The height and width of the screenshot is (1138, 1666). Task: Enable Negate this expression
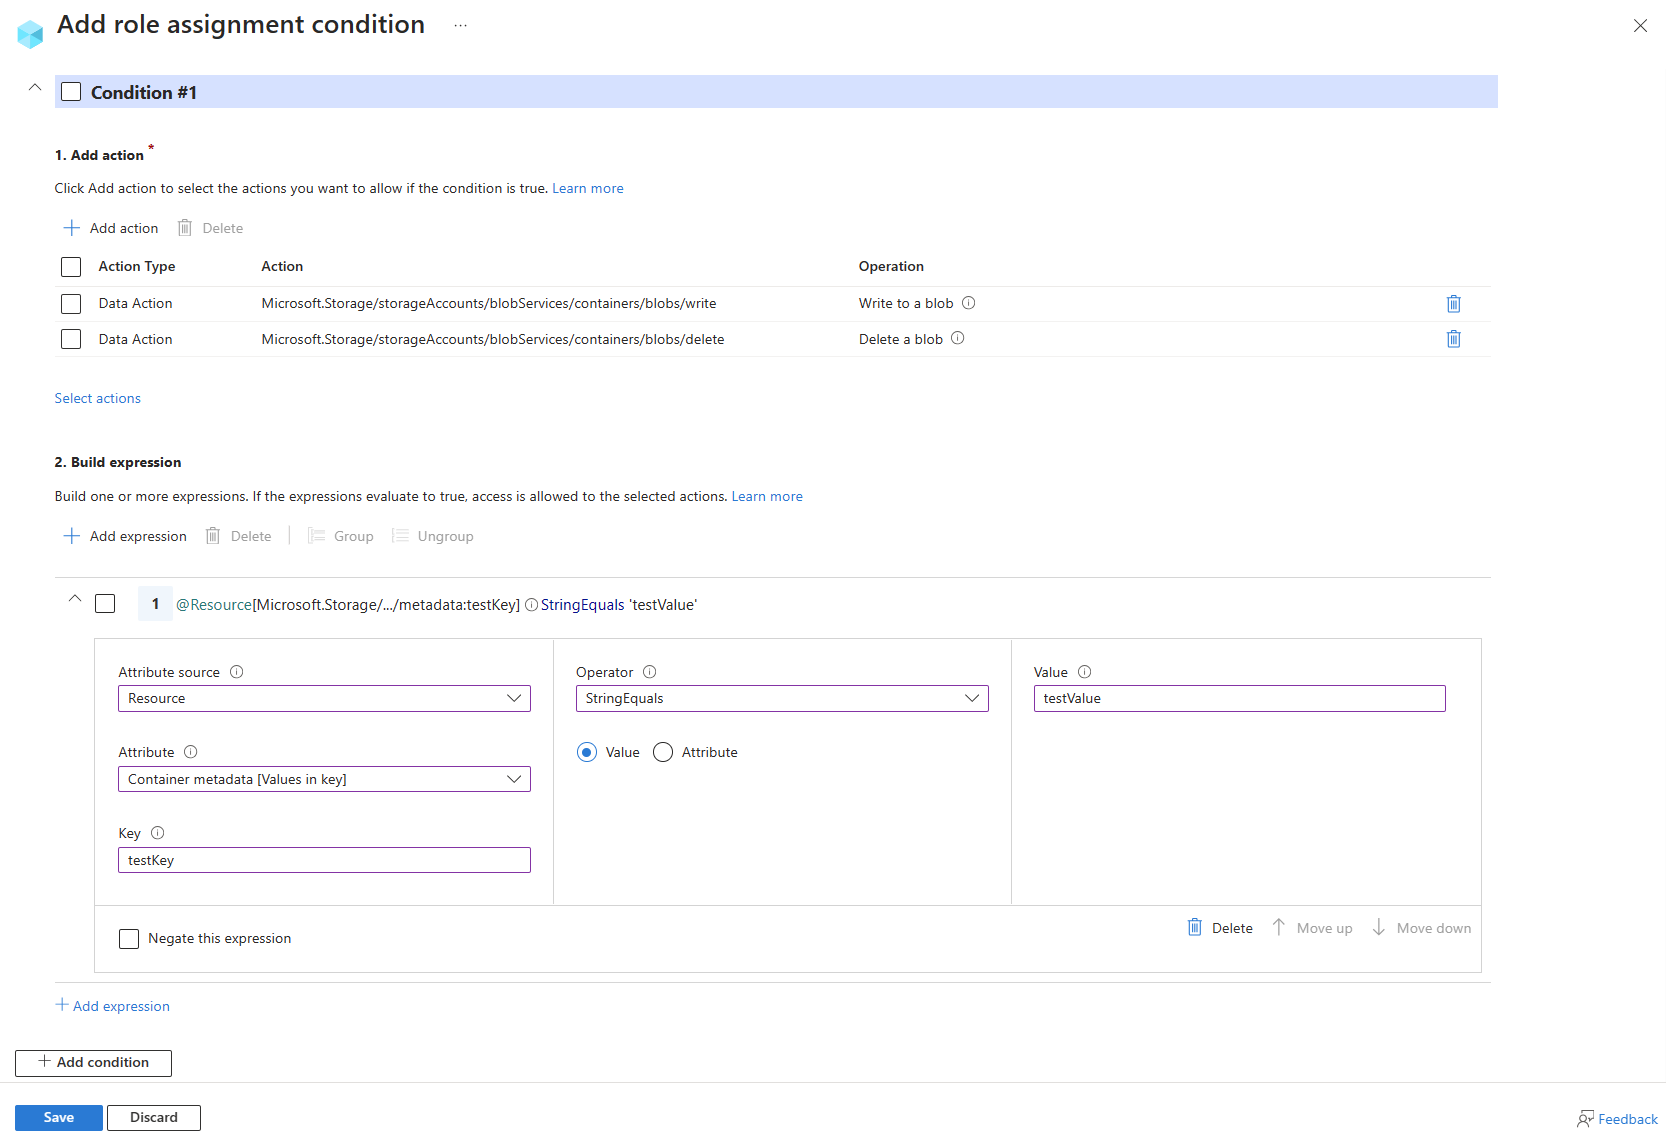[128, 938]
